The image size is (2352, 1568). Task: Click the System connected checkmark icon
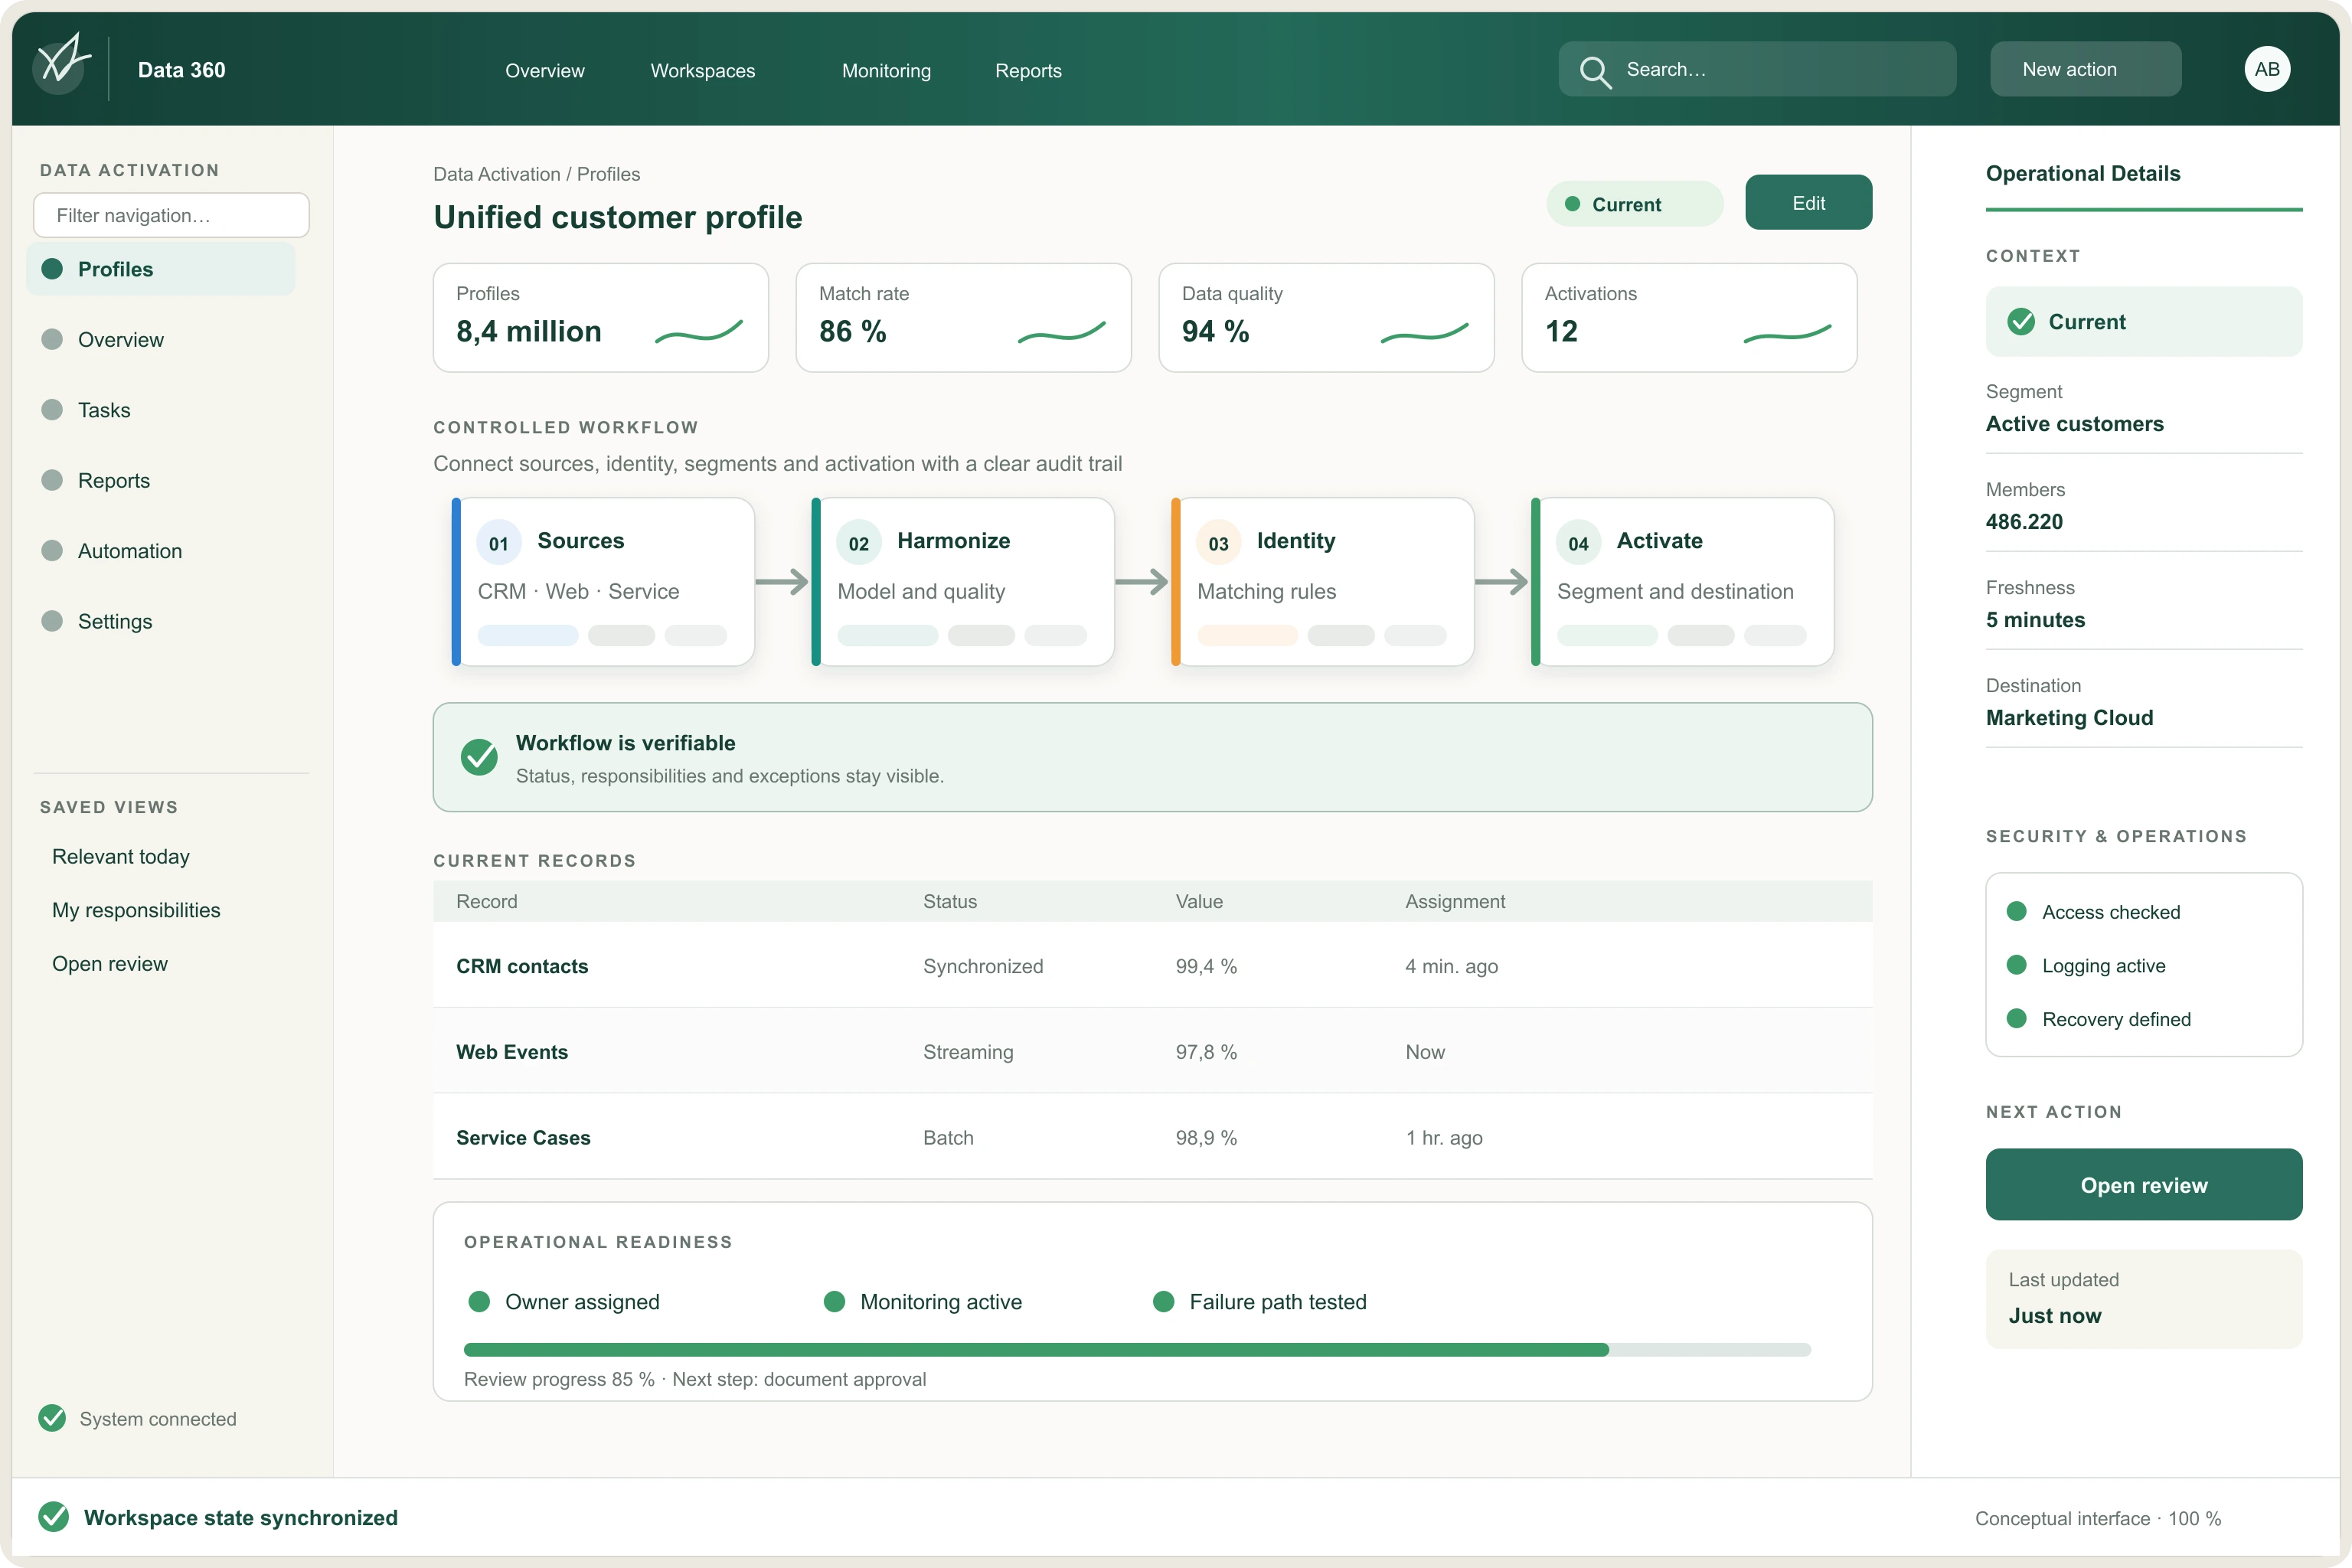52,1418
